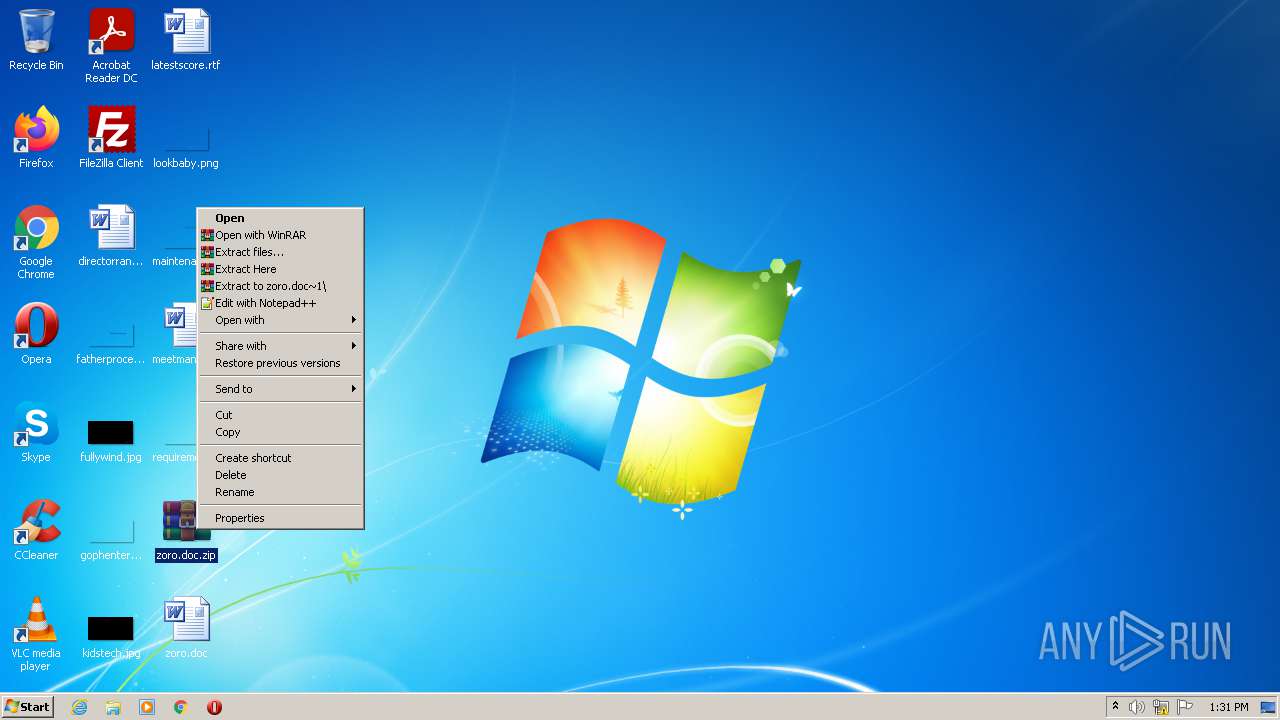The width and height of the screenshot is (1280, 720).
Task: Click the Start button
Action: 27,706
